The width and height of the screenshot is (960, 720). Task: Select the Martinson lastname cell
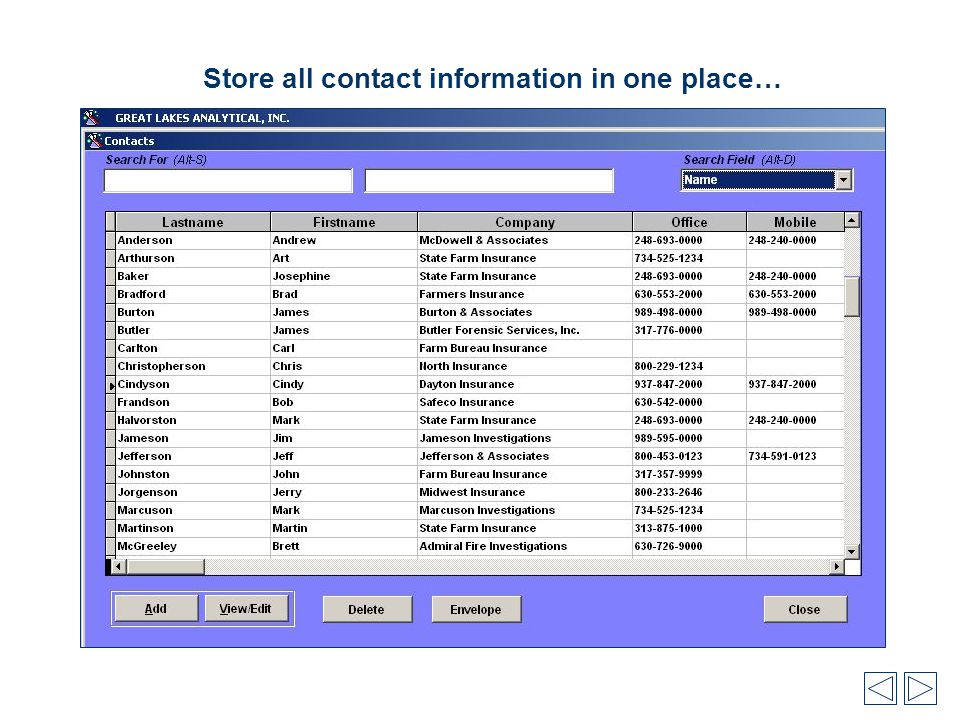193,528
